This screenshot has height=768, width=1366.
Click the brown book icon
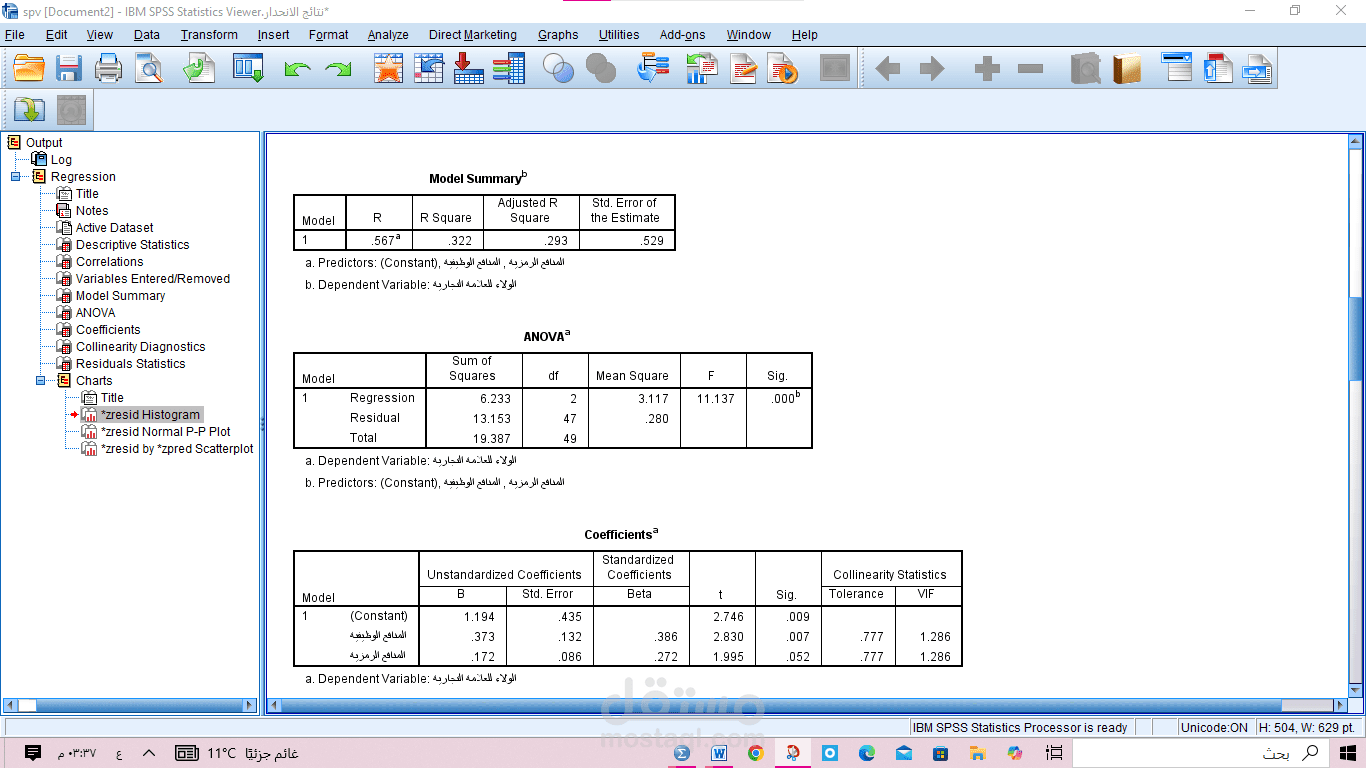tap(1127, 69)
